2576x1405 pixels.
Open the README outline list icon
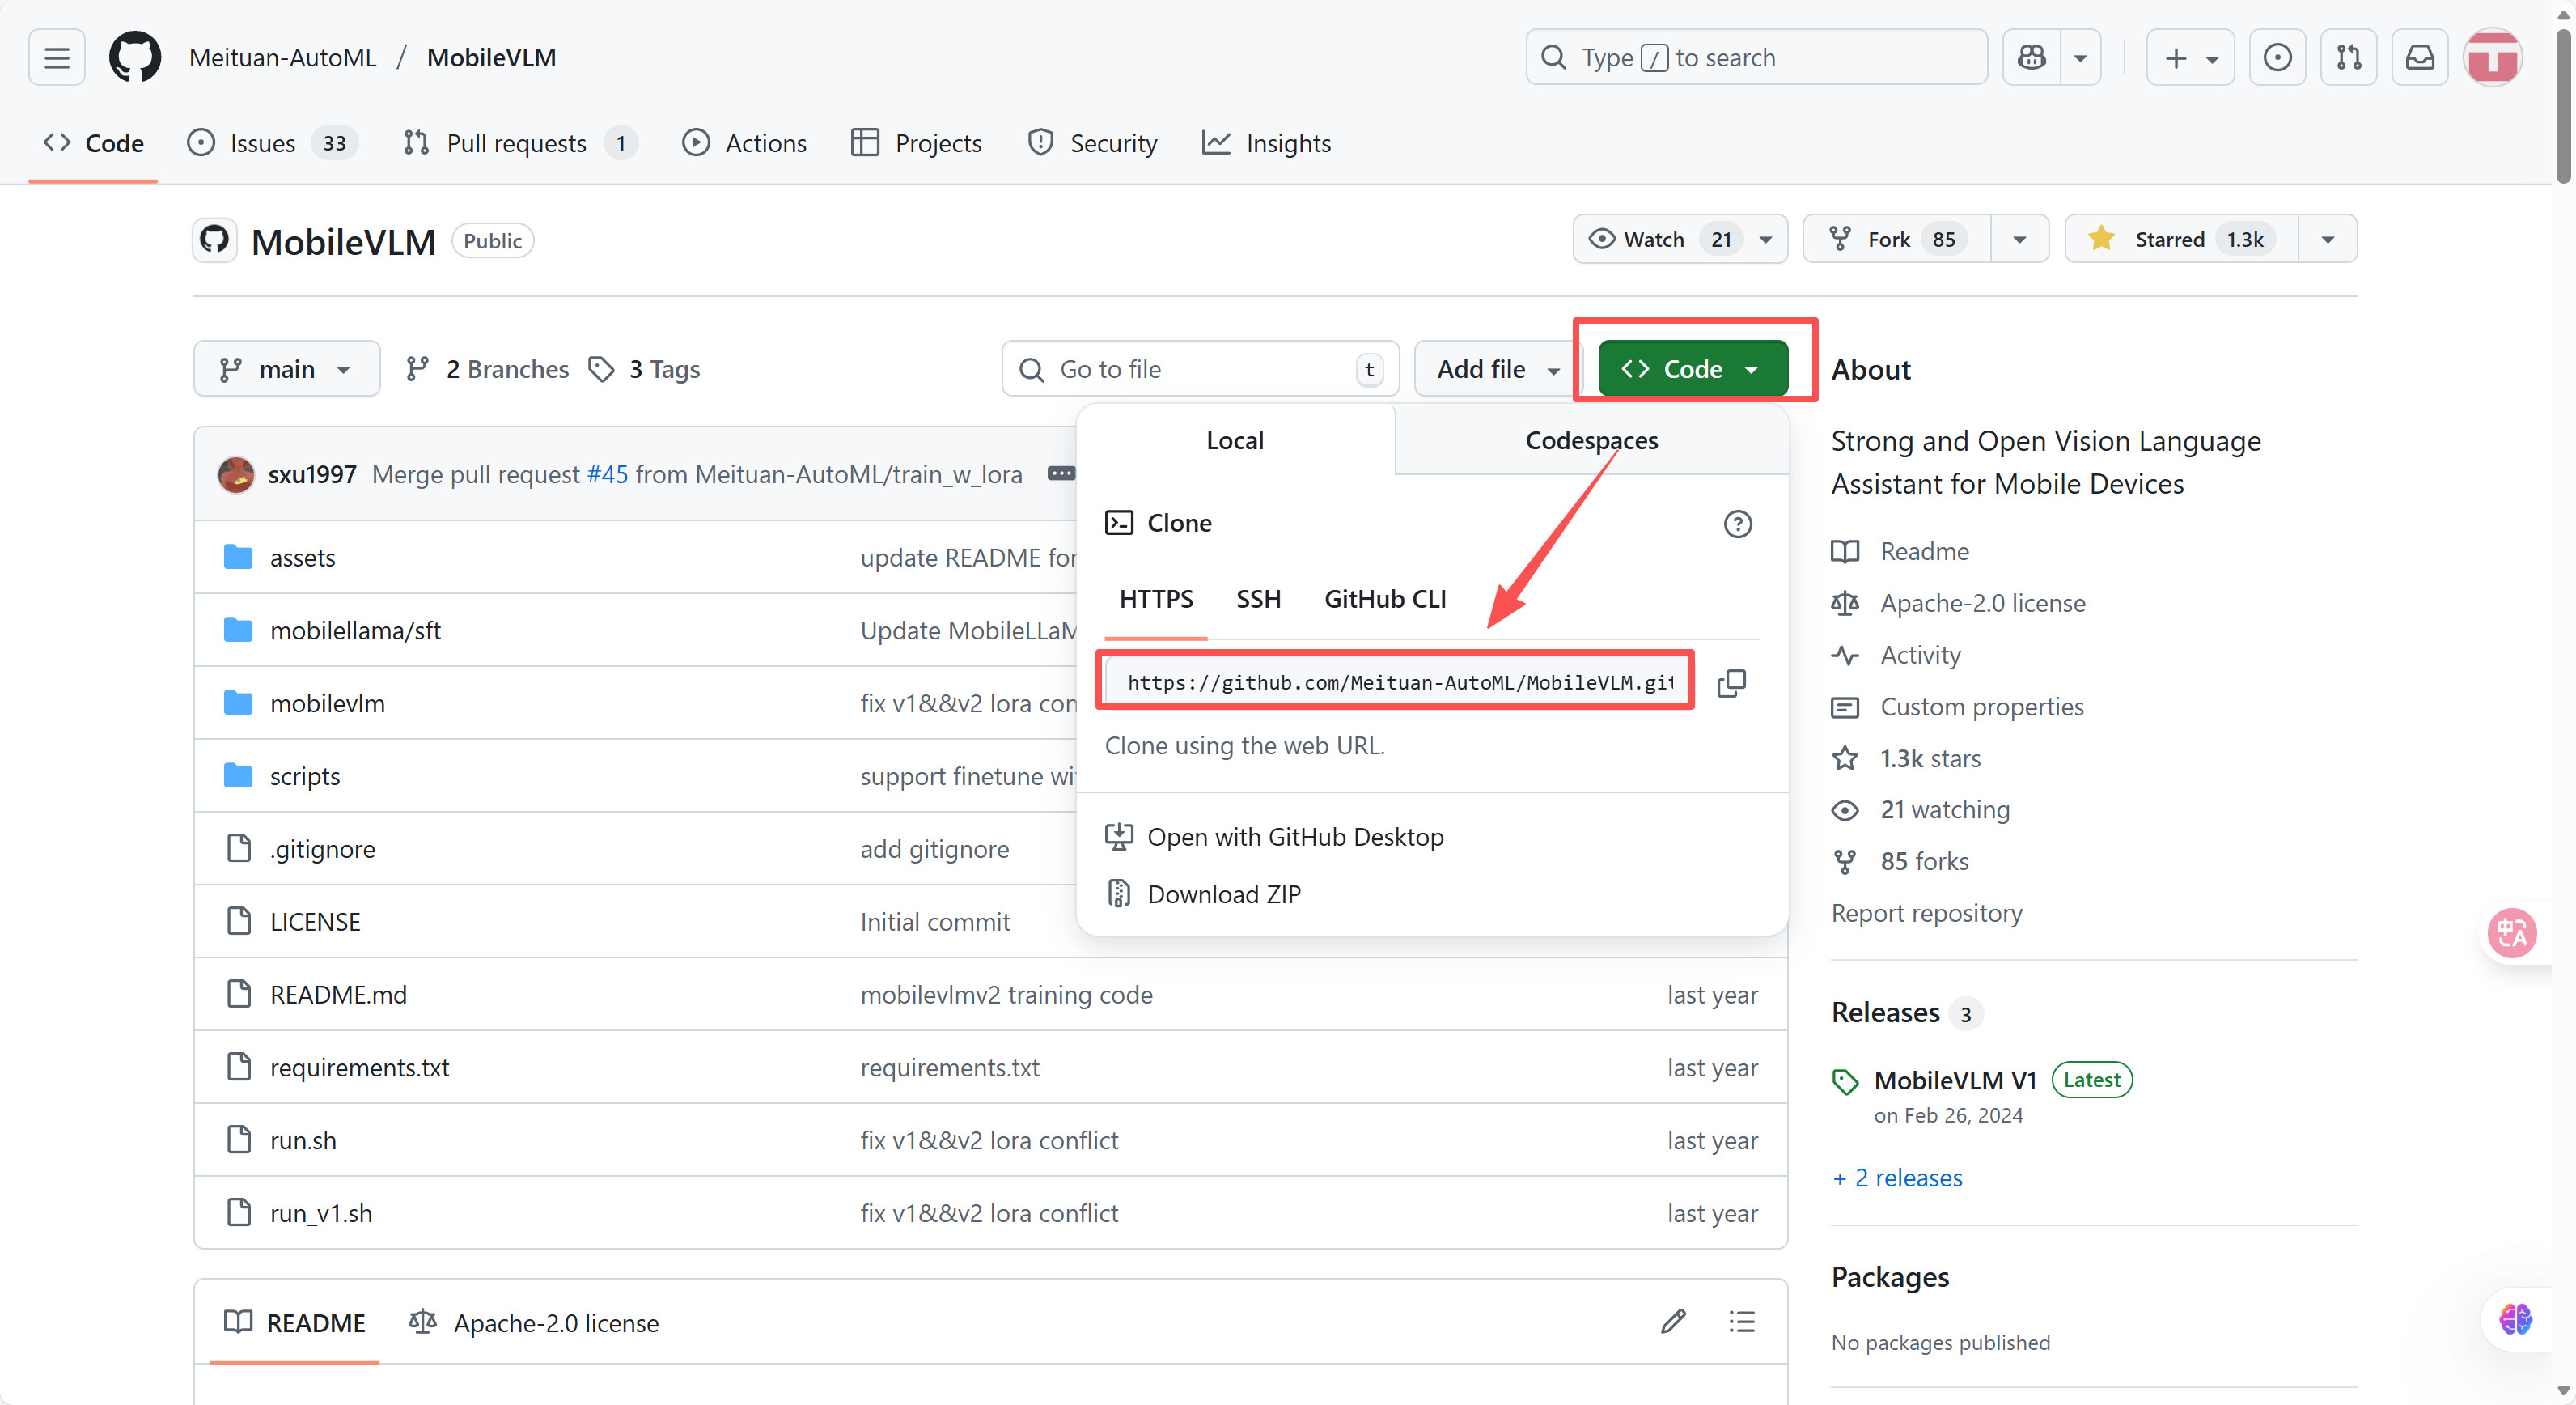pyautogui.click(x=1742, y=1322)
